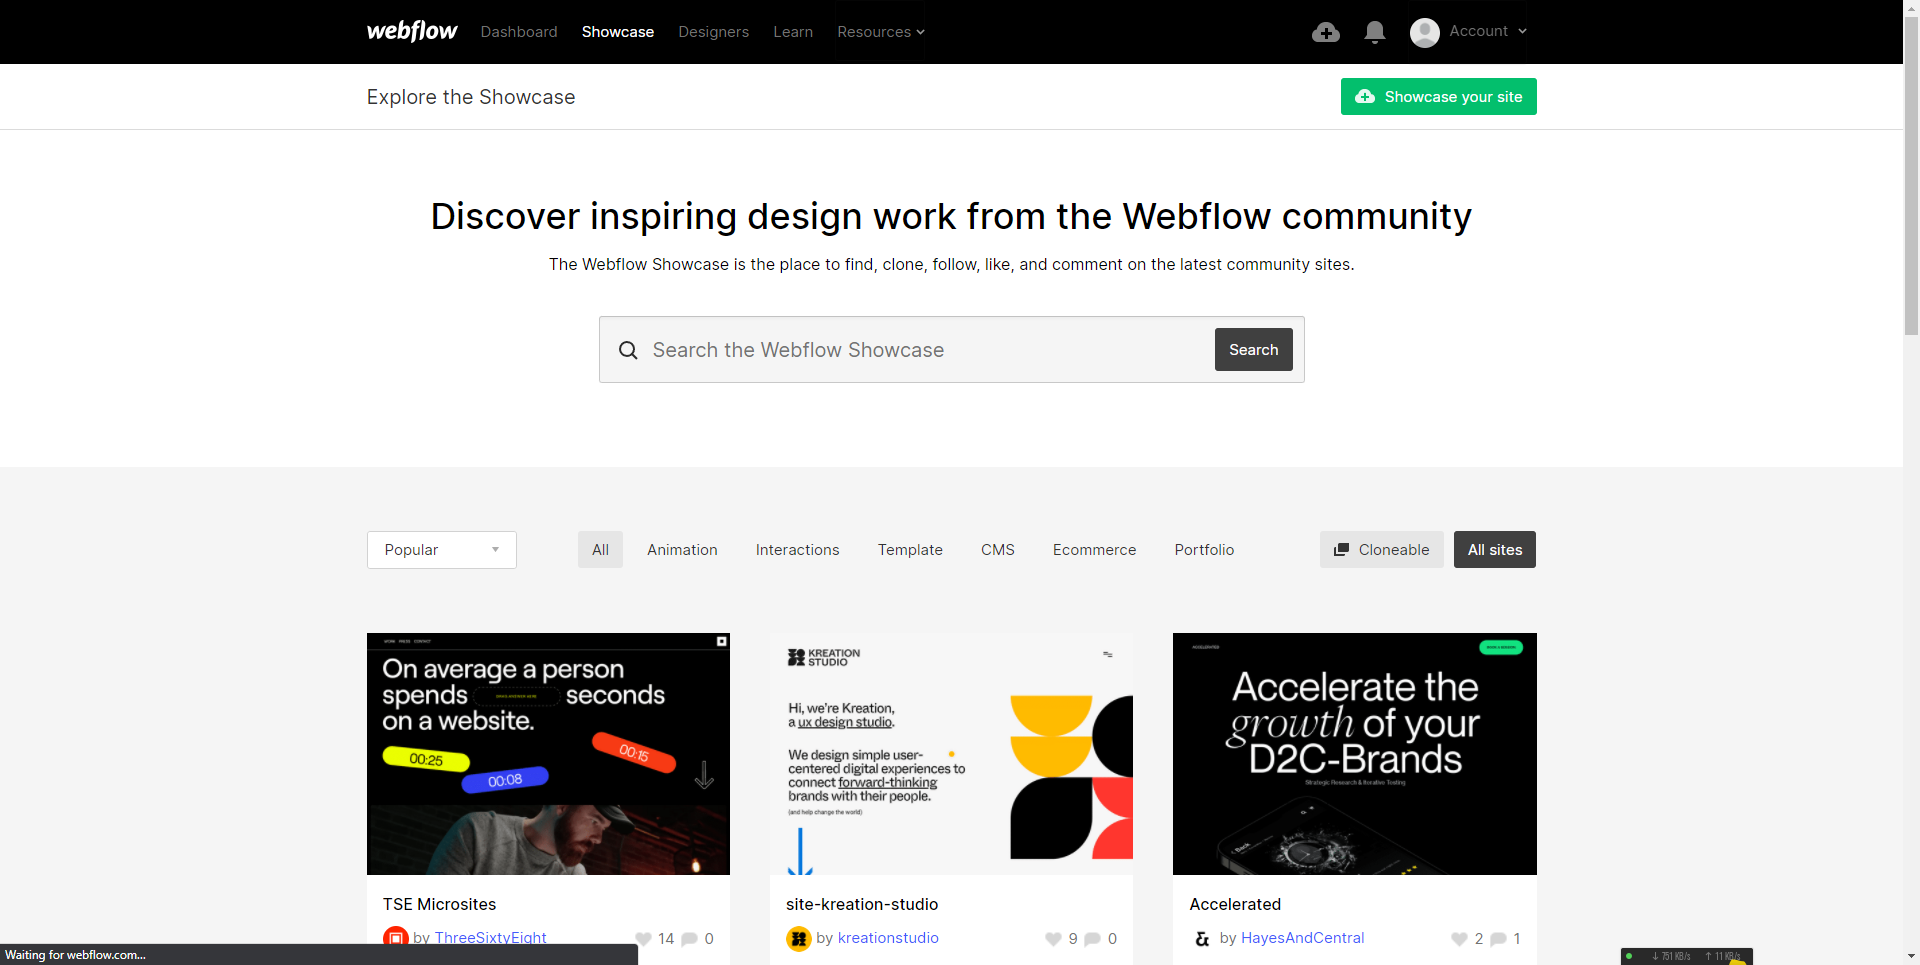
Task: Click the magnifier icon in search box
Action: 628,350
